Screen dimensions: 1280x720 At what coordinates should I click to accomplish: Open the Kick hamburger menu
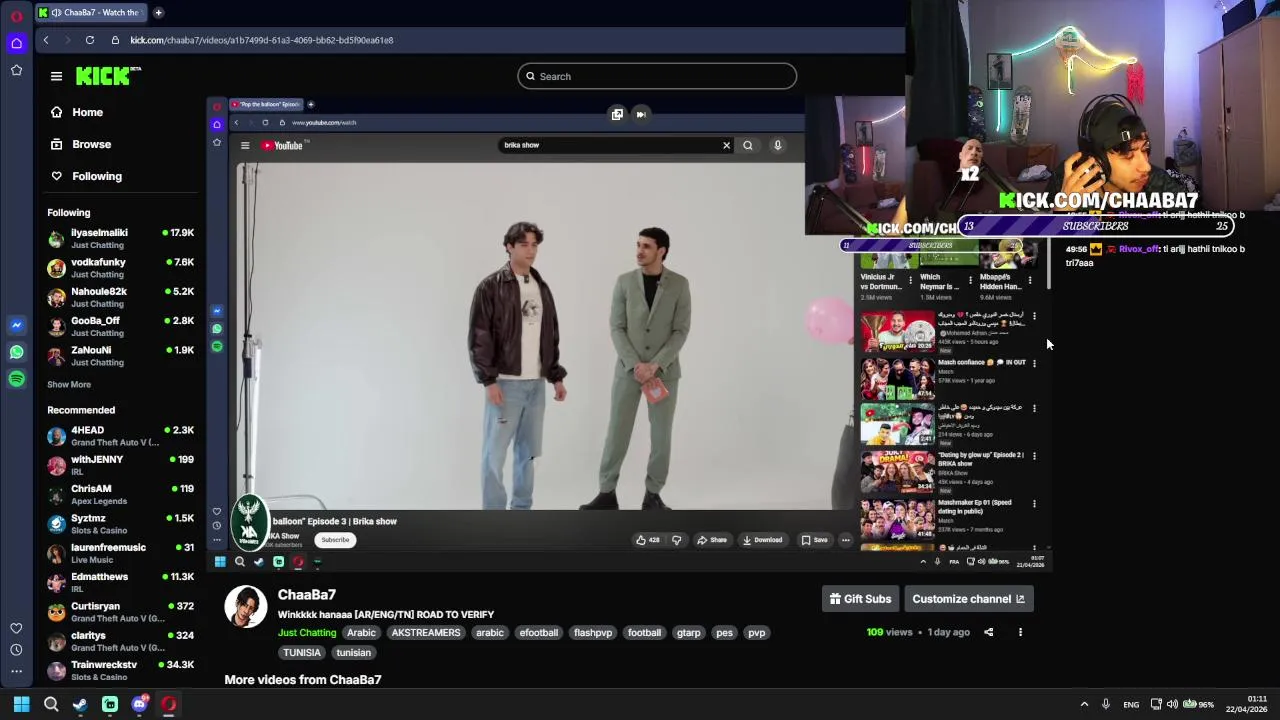click(x=56, y=76)
